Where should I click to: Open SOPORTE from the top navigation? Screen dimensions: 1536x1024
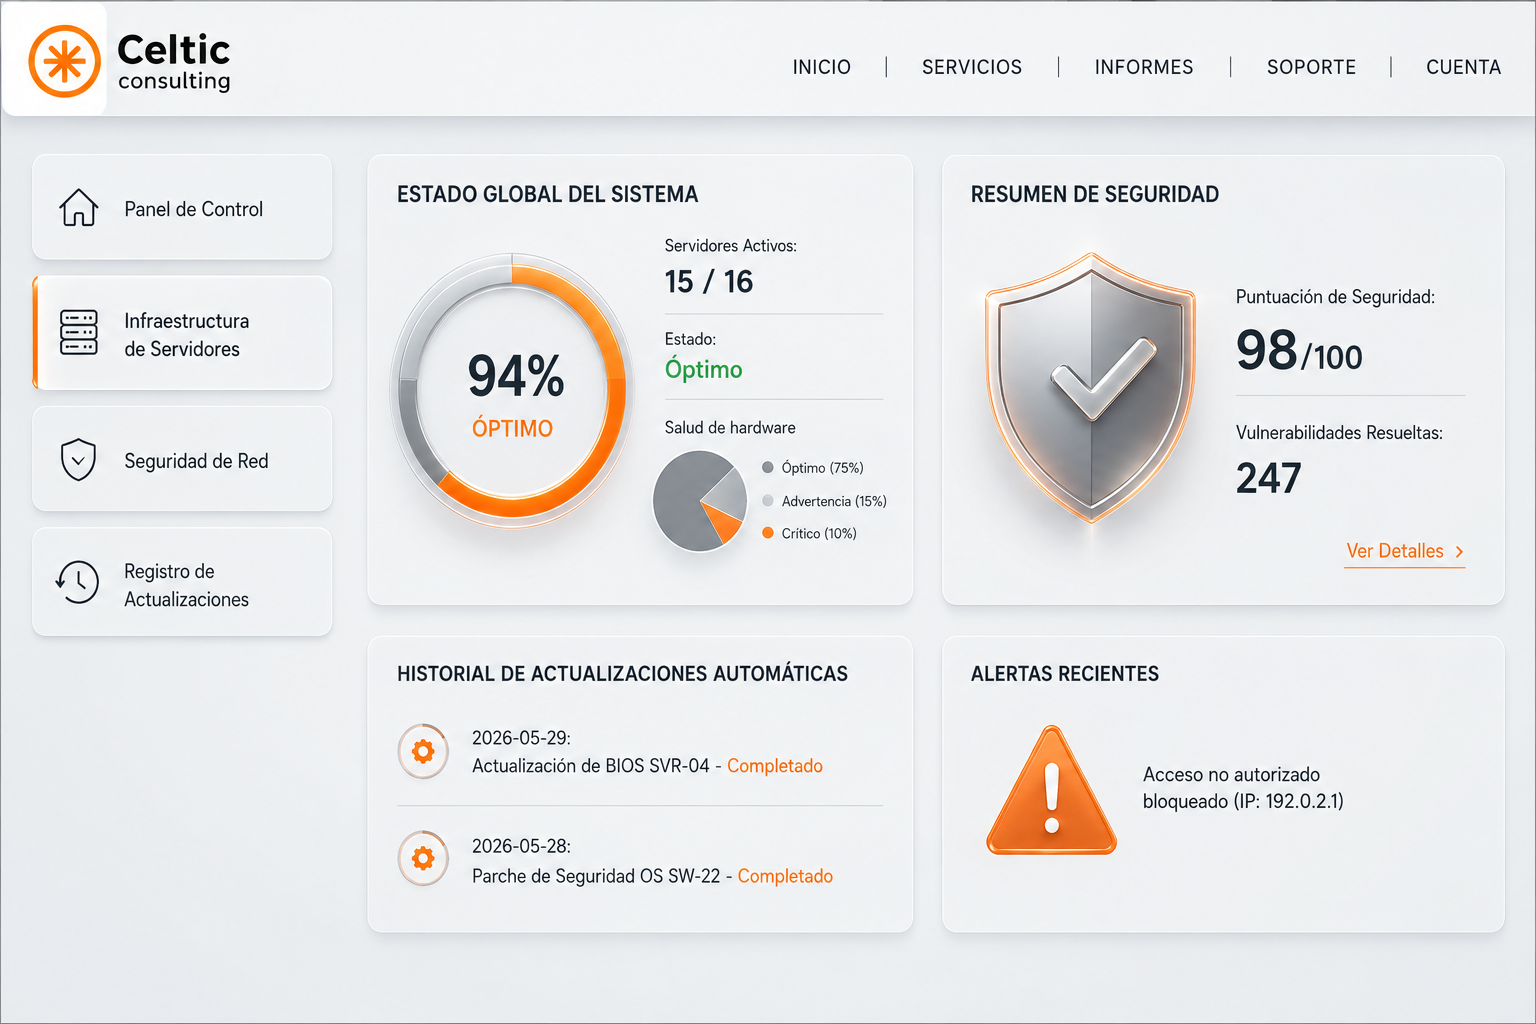(x=1311, y=67)
